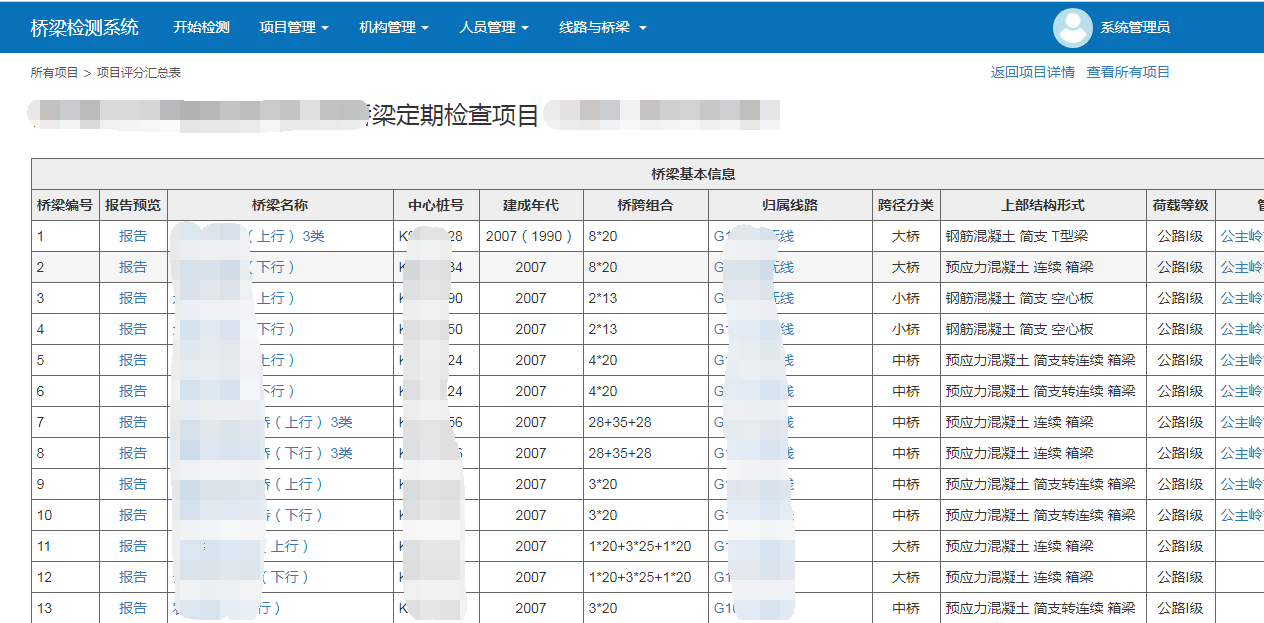This screenshot has width=1264, height=623.
Task: Click the 建成年代 column header
Action: [x=531, y=205]
